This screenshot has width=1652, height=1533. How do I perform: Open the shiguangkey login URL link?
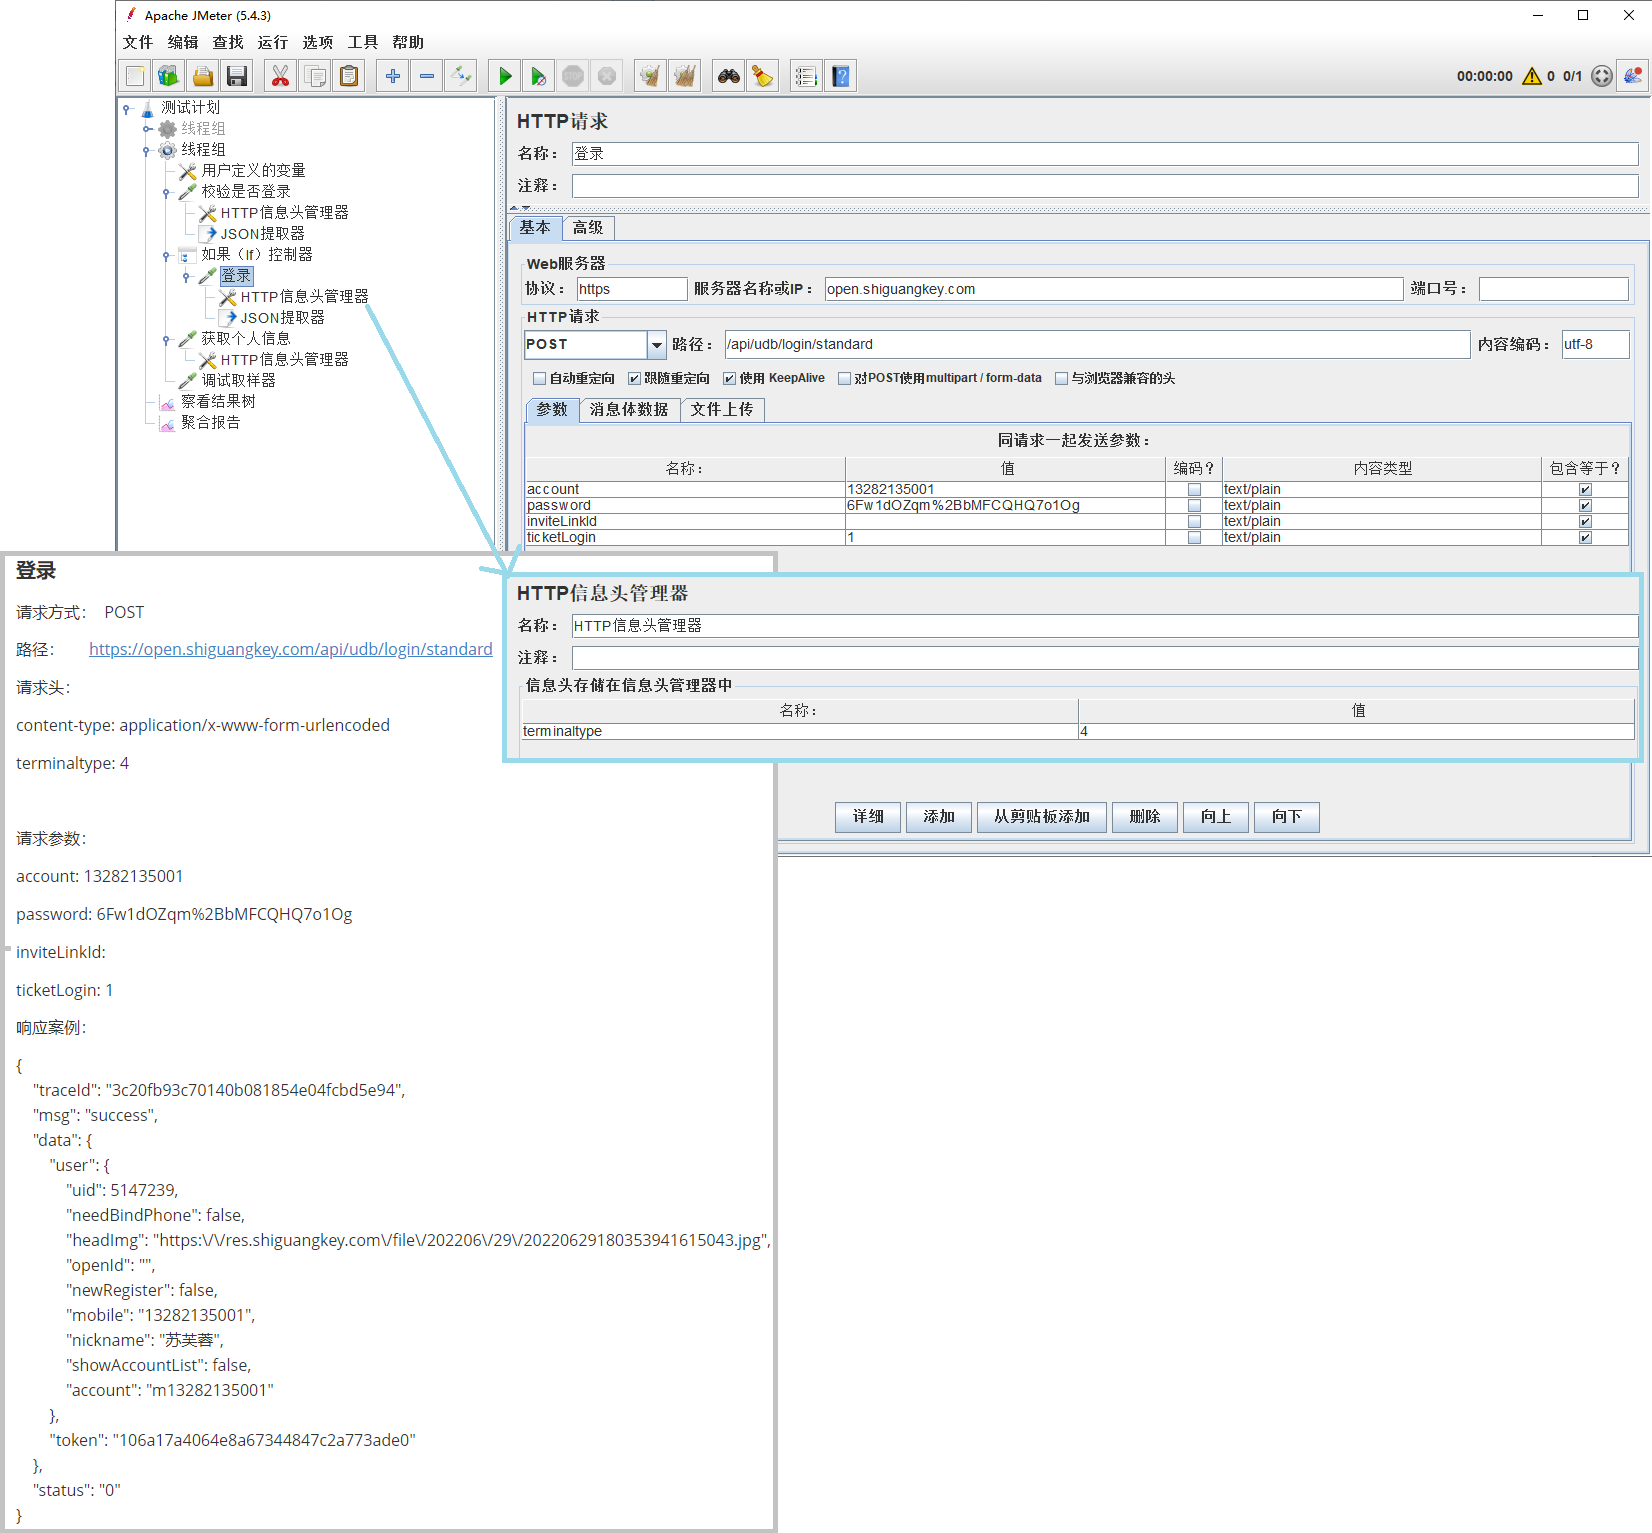point(290,649)
